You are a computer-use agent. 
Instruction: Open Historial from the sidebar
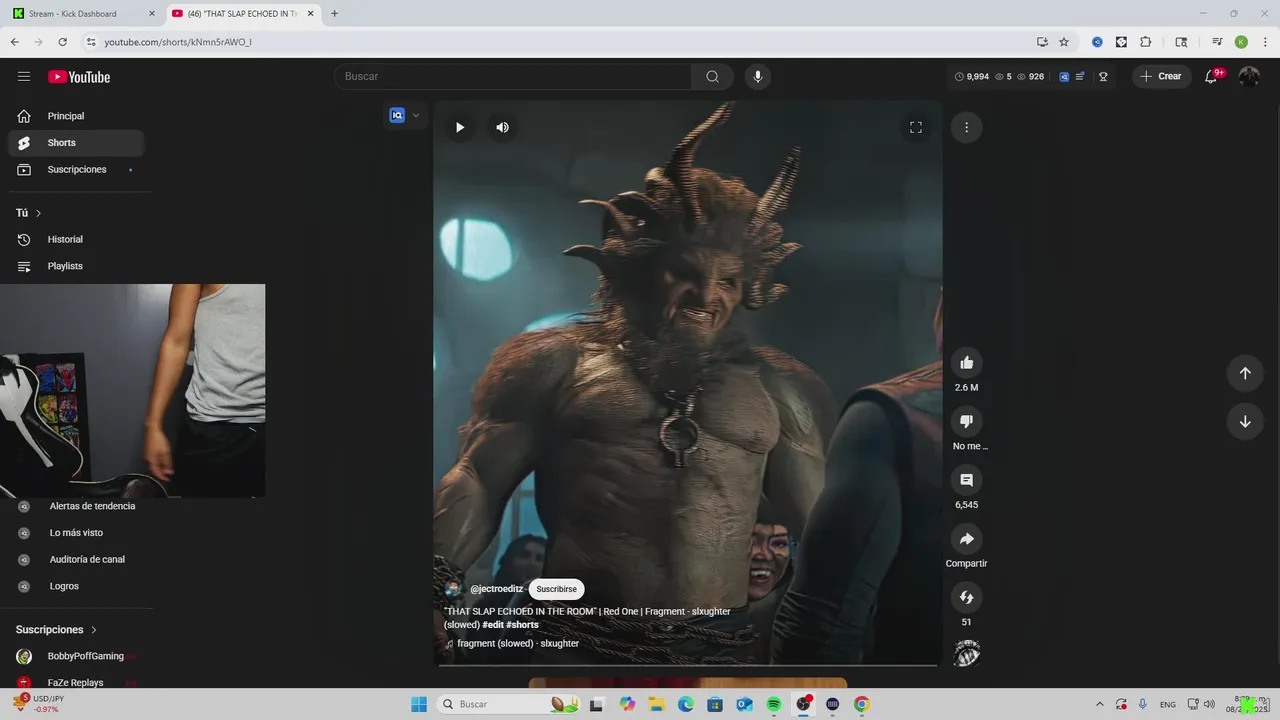[x=76, y=240]
